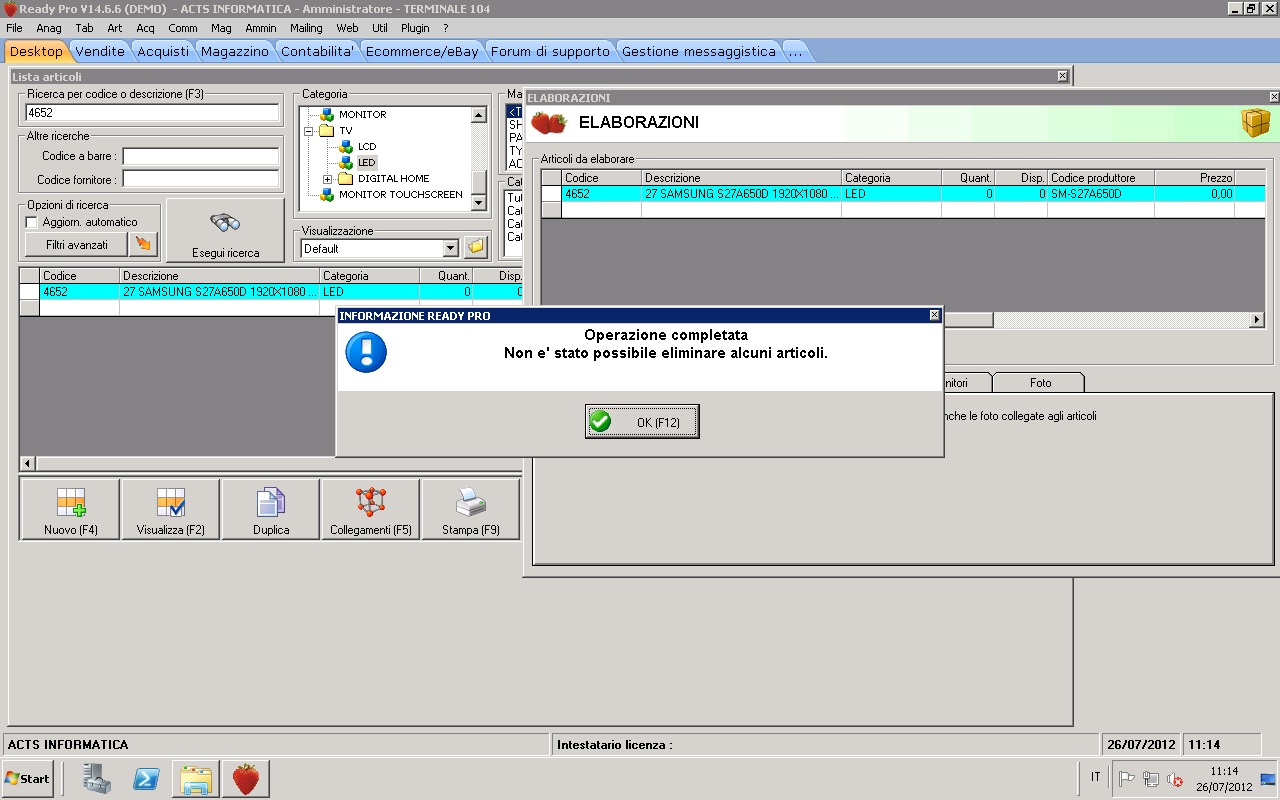Close the Informazione Ready Pro dialog
Image resolution: width=1280 pixels, height=800 pixels.
coord(935,315)
